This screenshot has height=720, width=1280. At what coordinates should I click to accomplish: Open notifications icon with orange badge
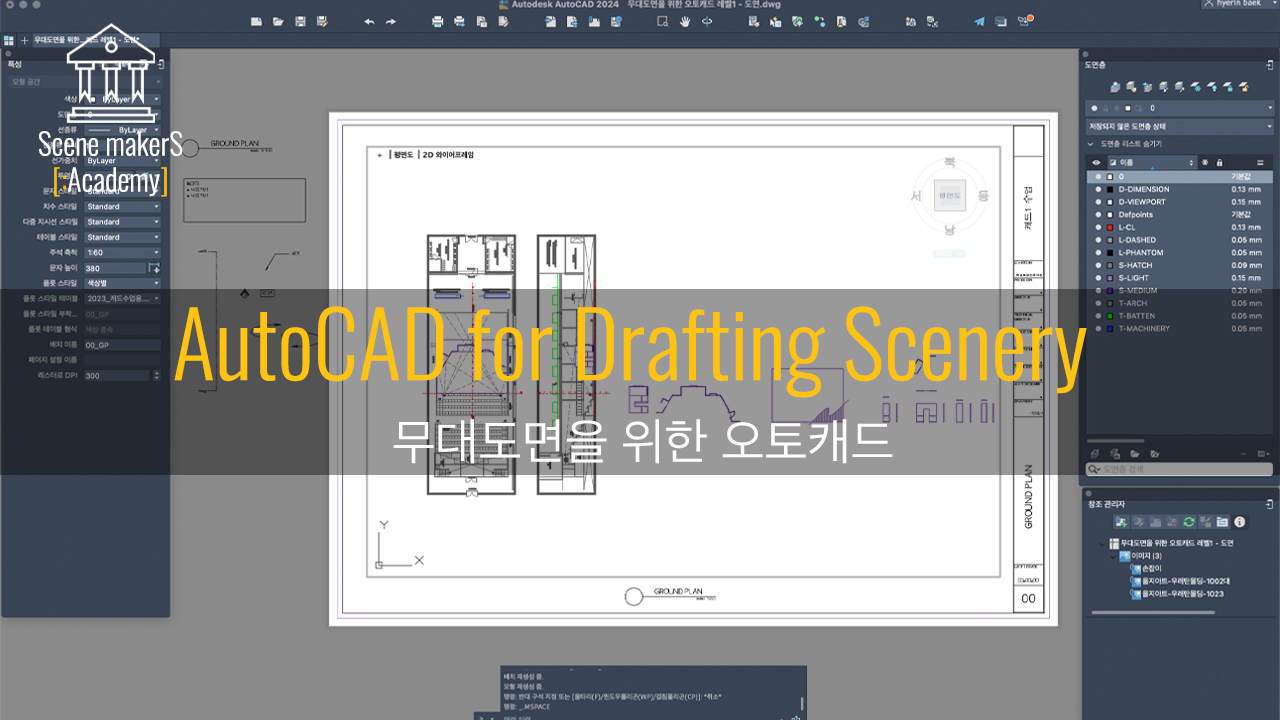(x=1024, y=20)
